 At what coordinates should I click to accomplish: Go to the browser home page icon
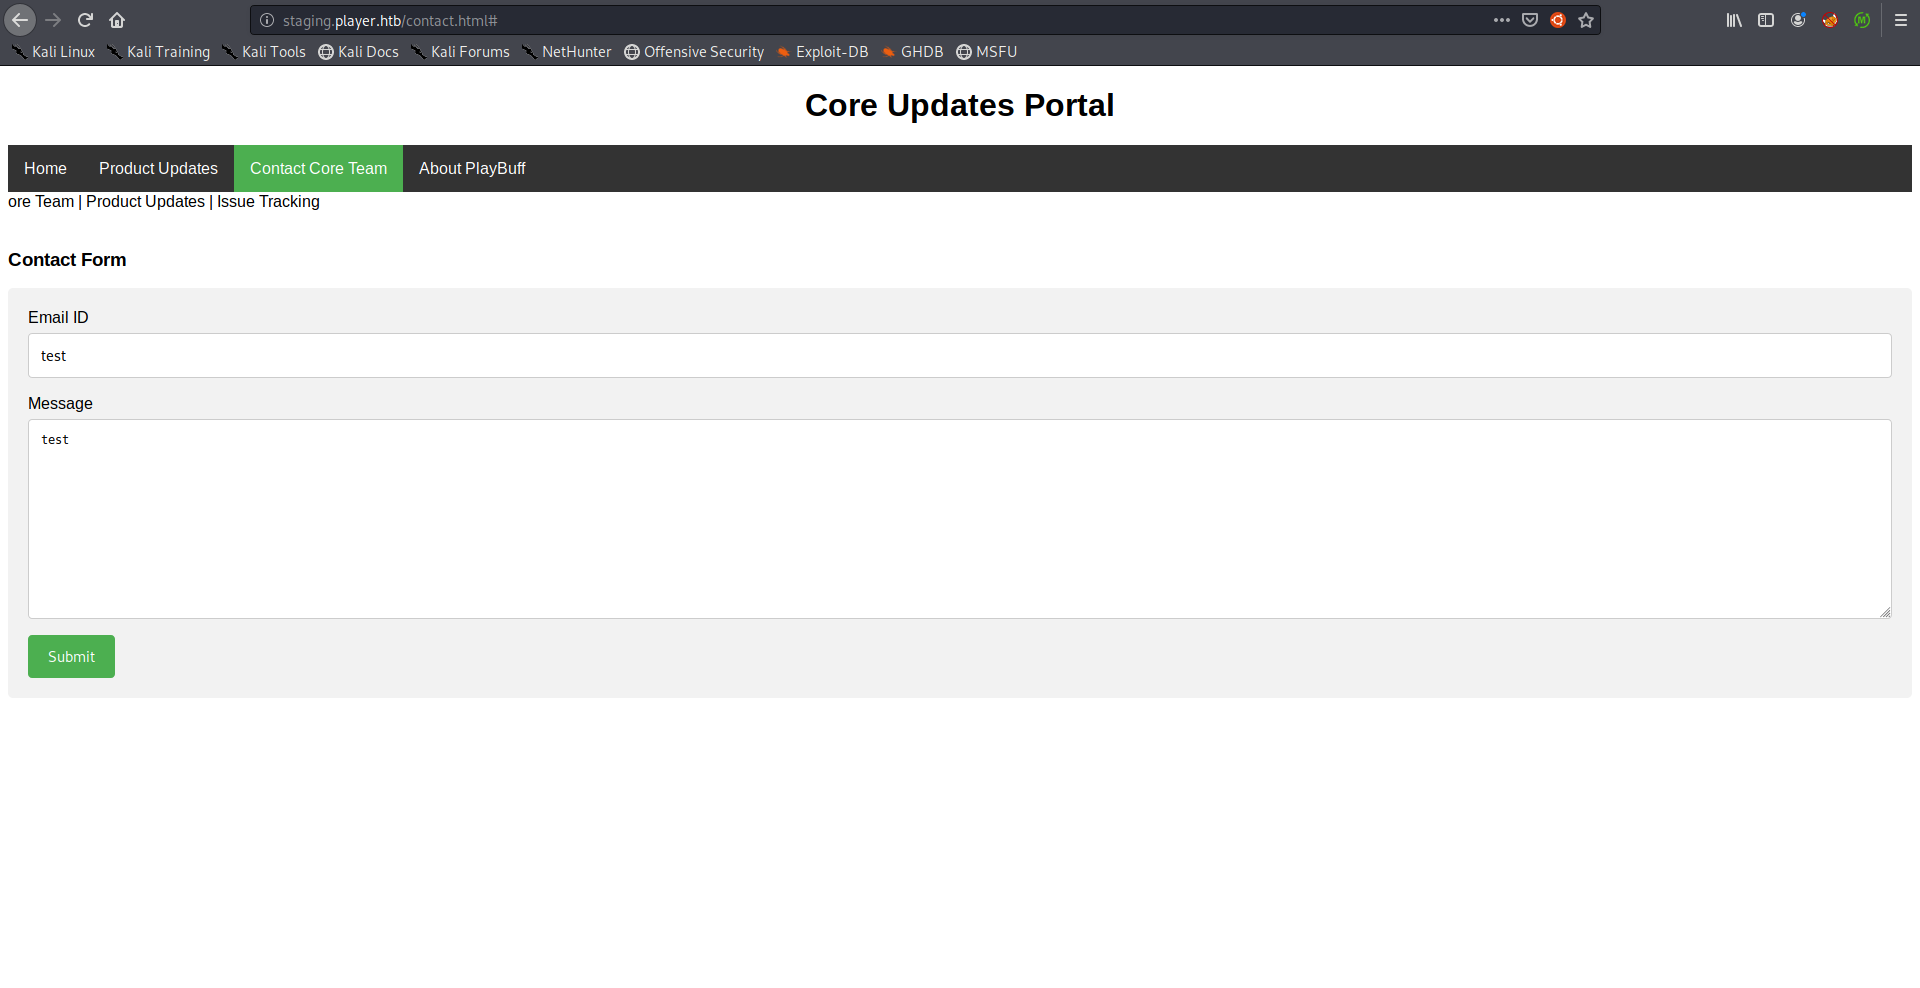(x=117, y=20)
